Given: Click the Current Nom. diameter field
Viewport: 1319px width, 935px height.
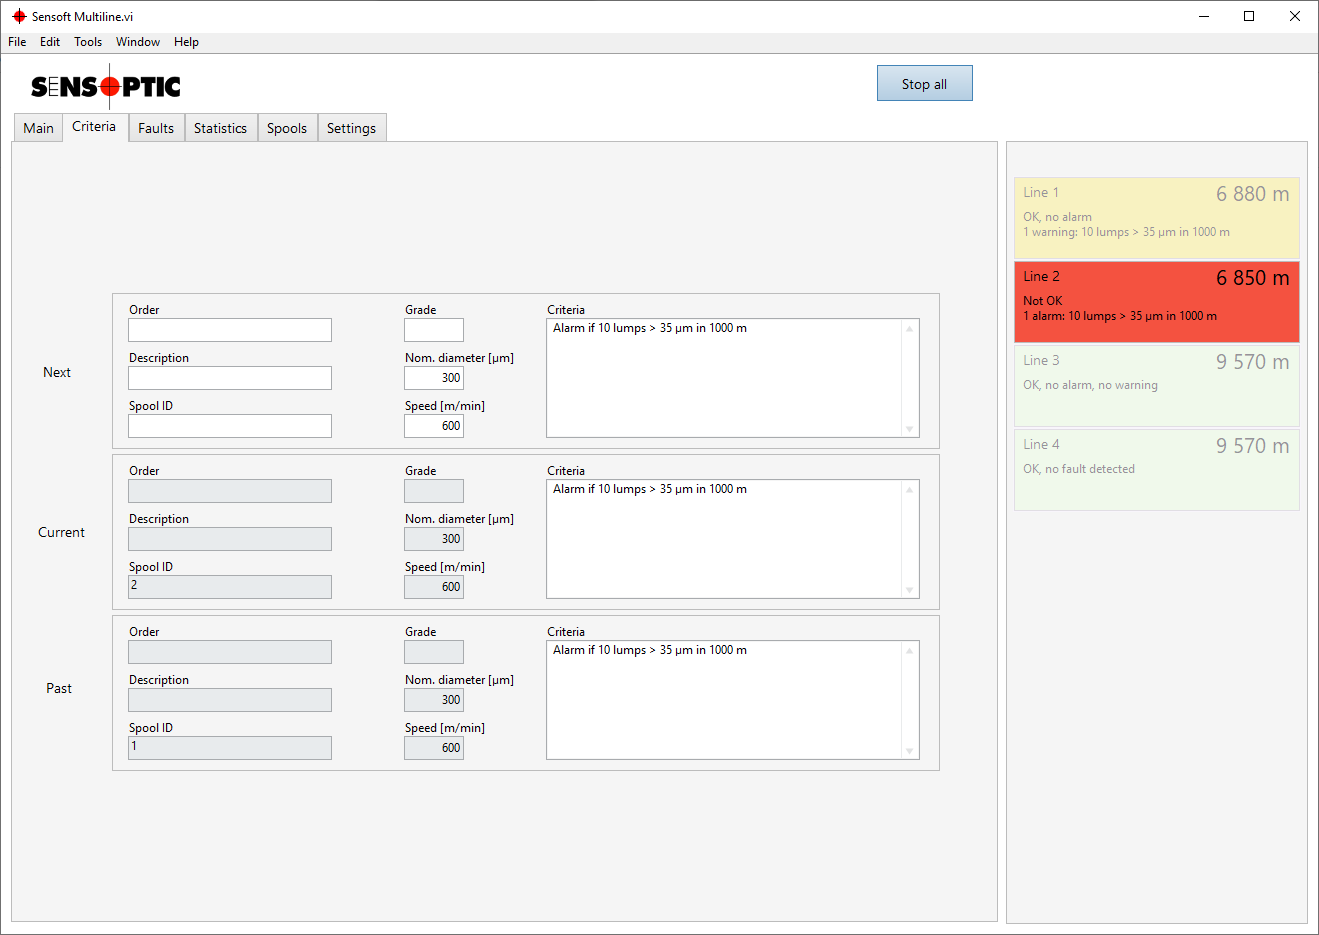Looking at the screenshot, I should pyautogui.click(x=434, y=539).
